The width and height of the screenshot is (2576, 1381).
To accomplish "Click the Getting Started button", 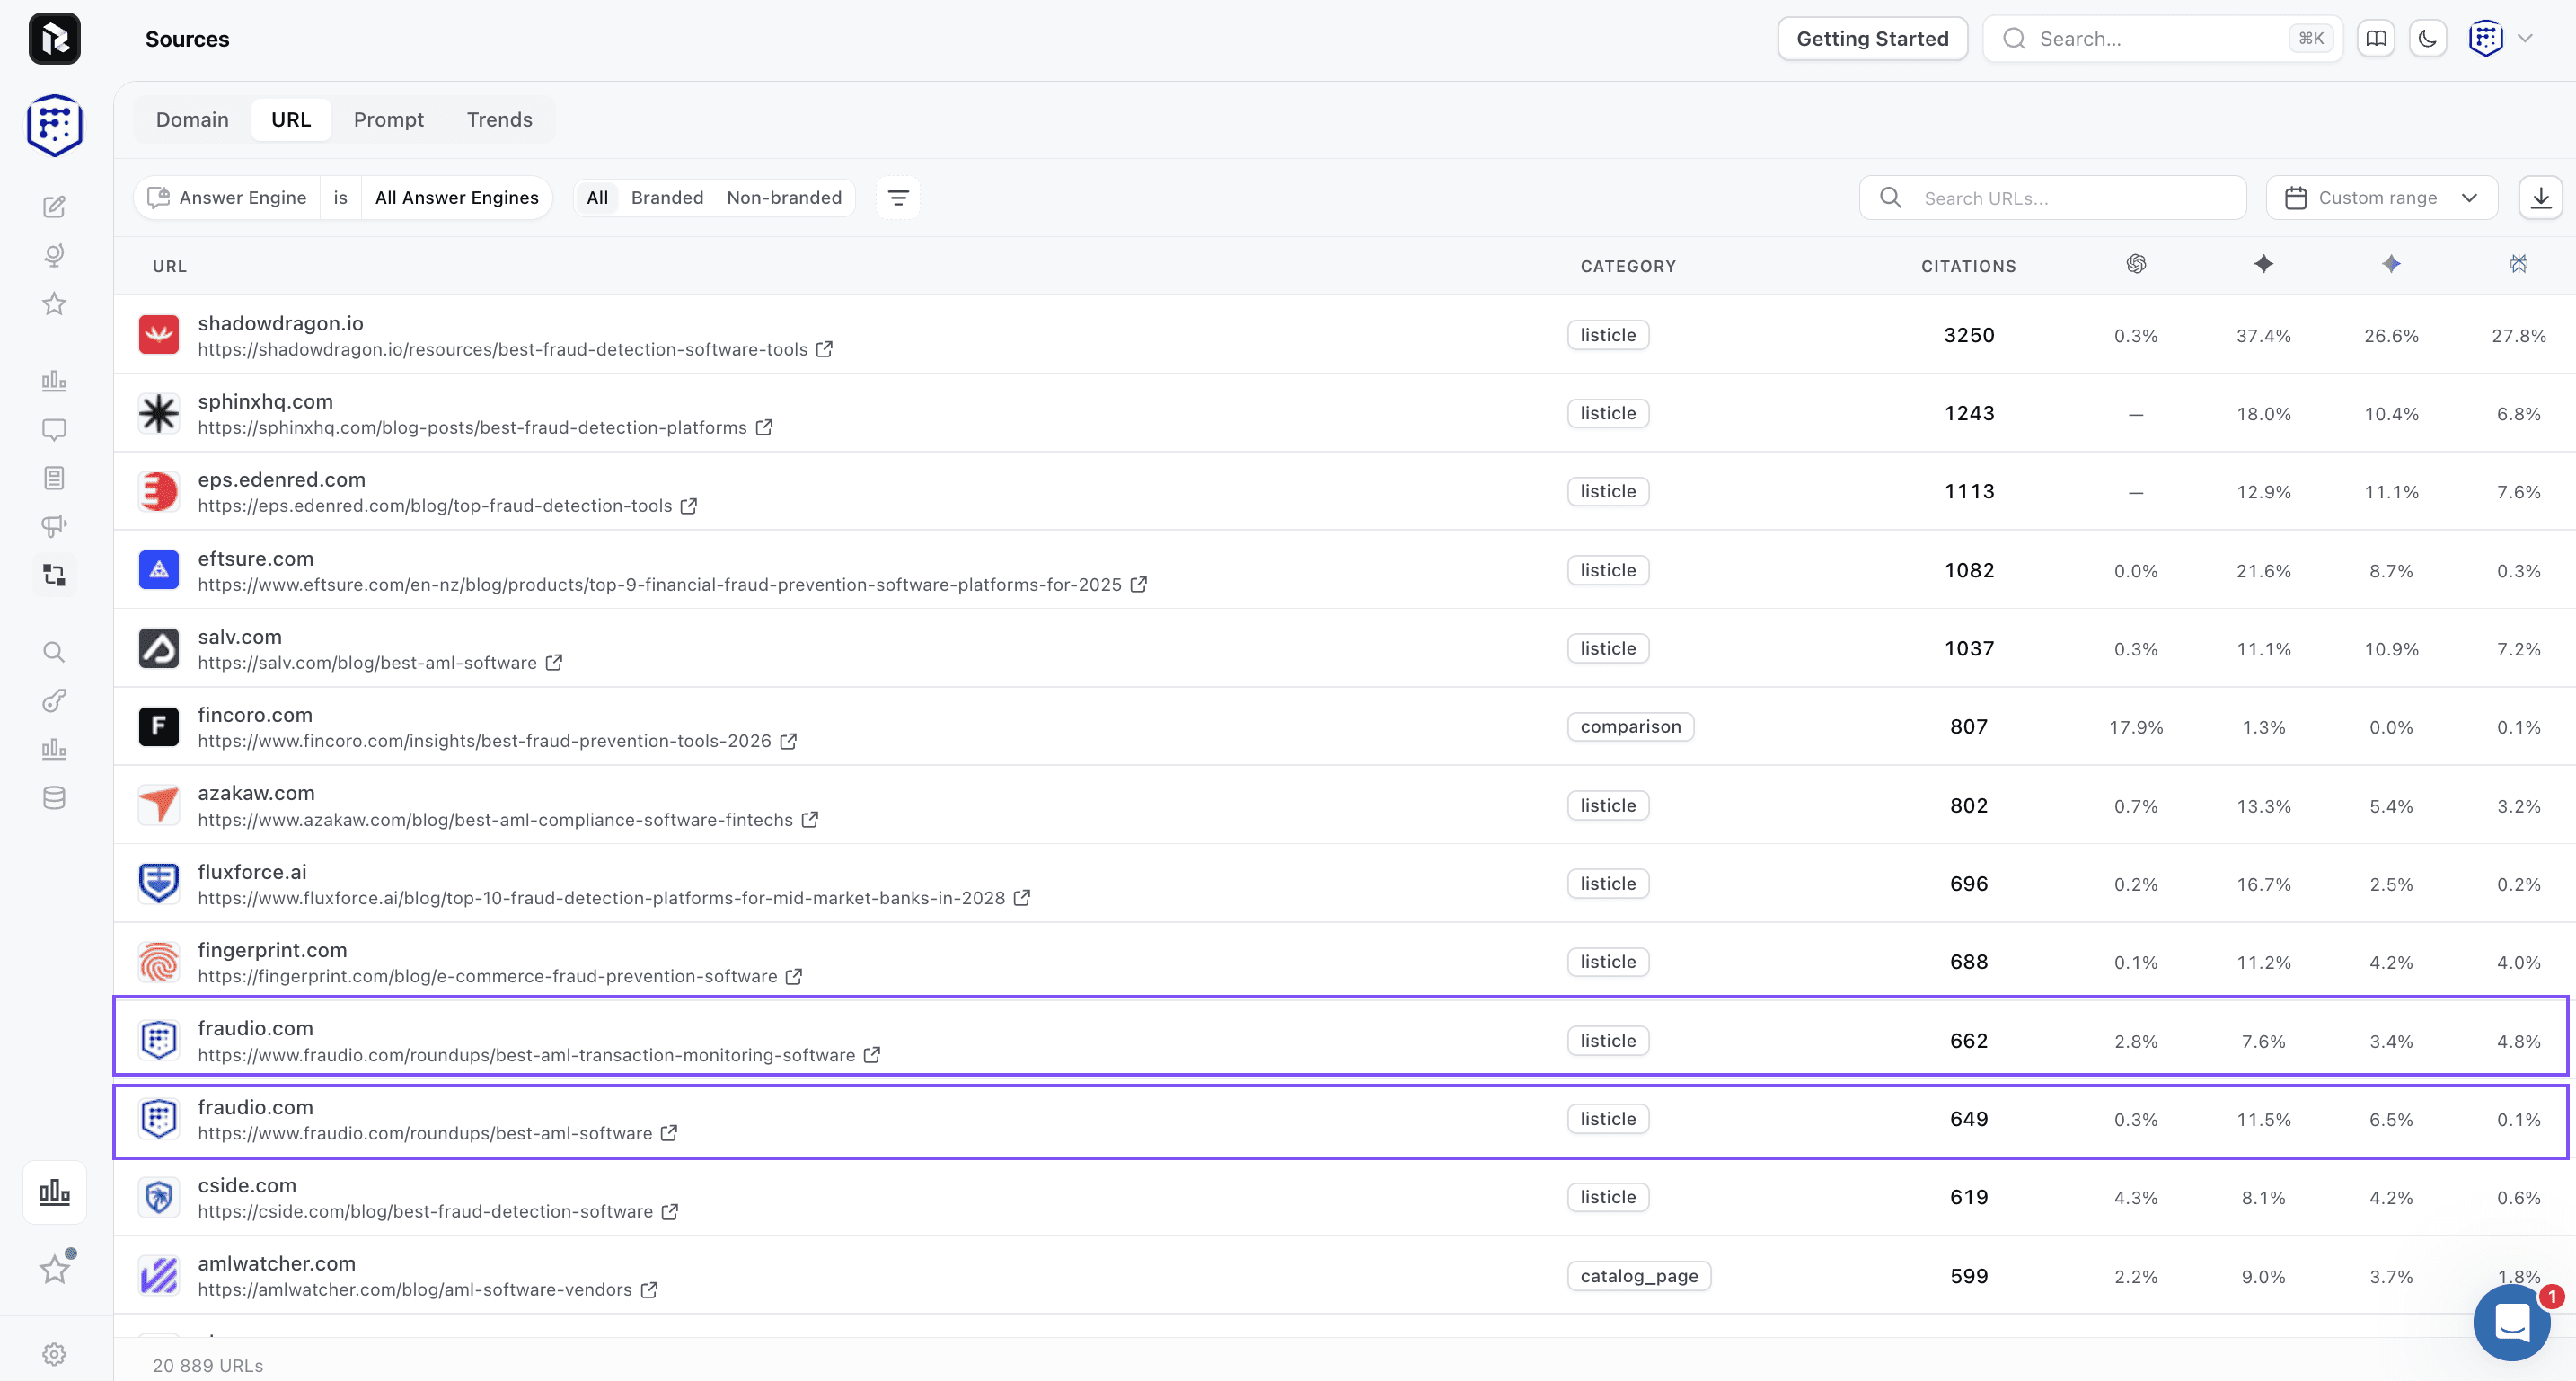I will tap(1872, 39).
